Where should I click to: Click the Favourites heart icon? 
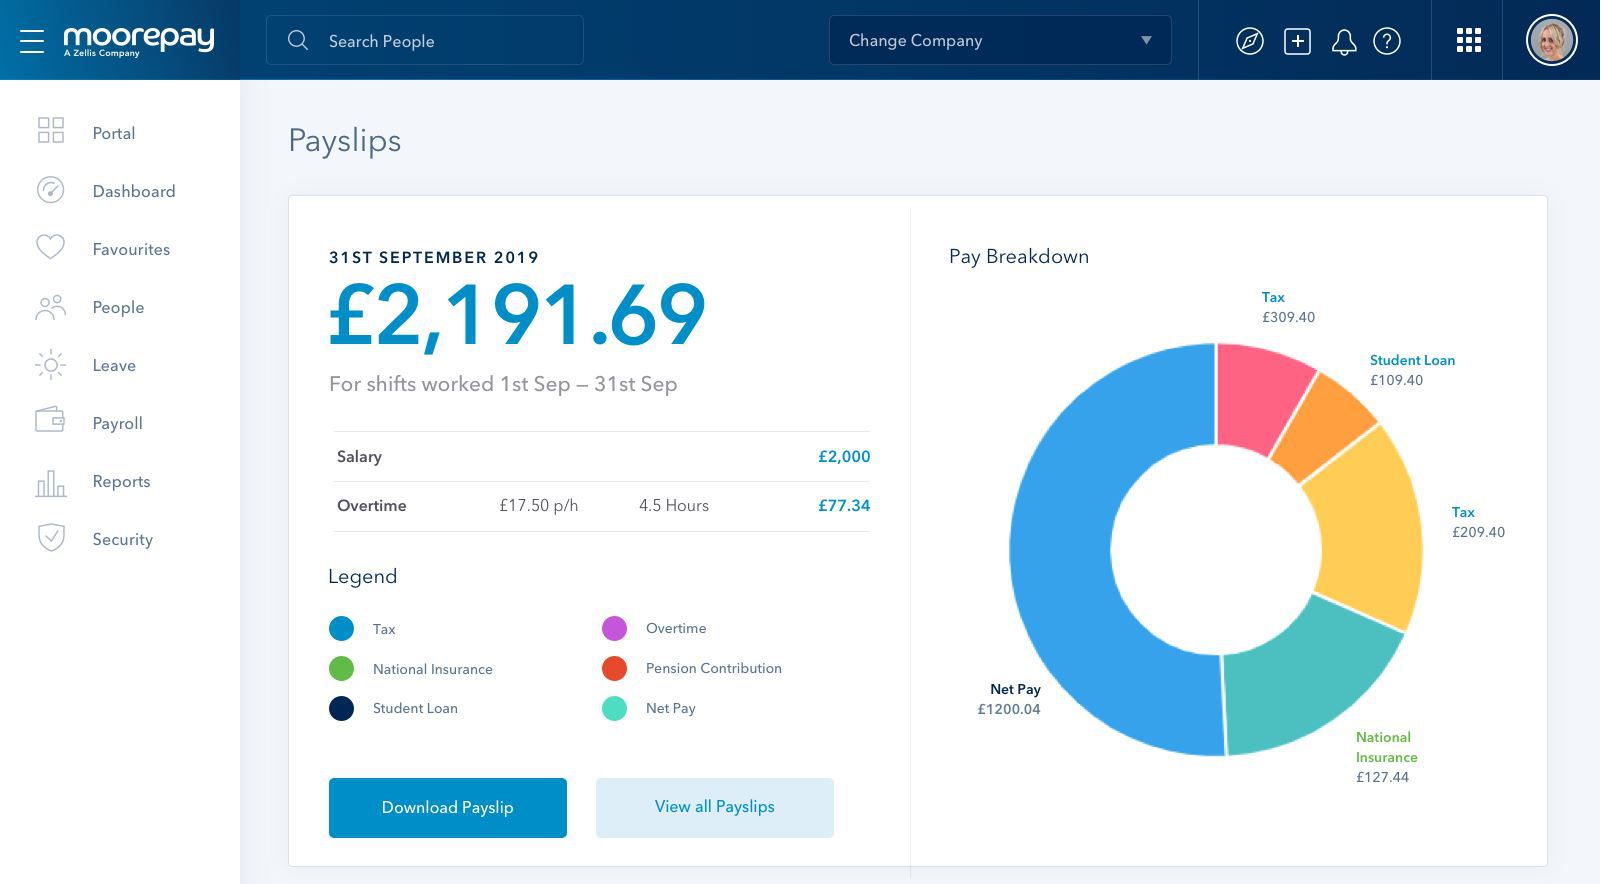(50, 248)
